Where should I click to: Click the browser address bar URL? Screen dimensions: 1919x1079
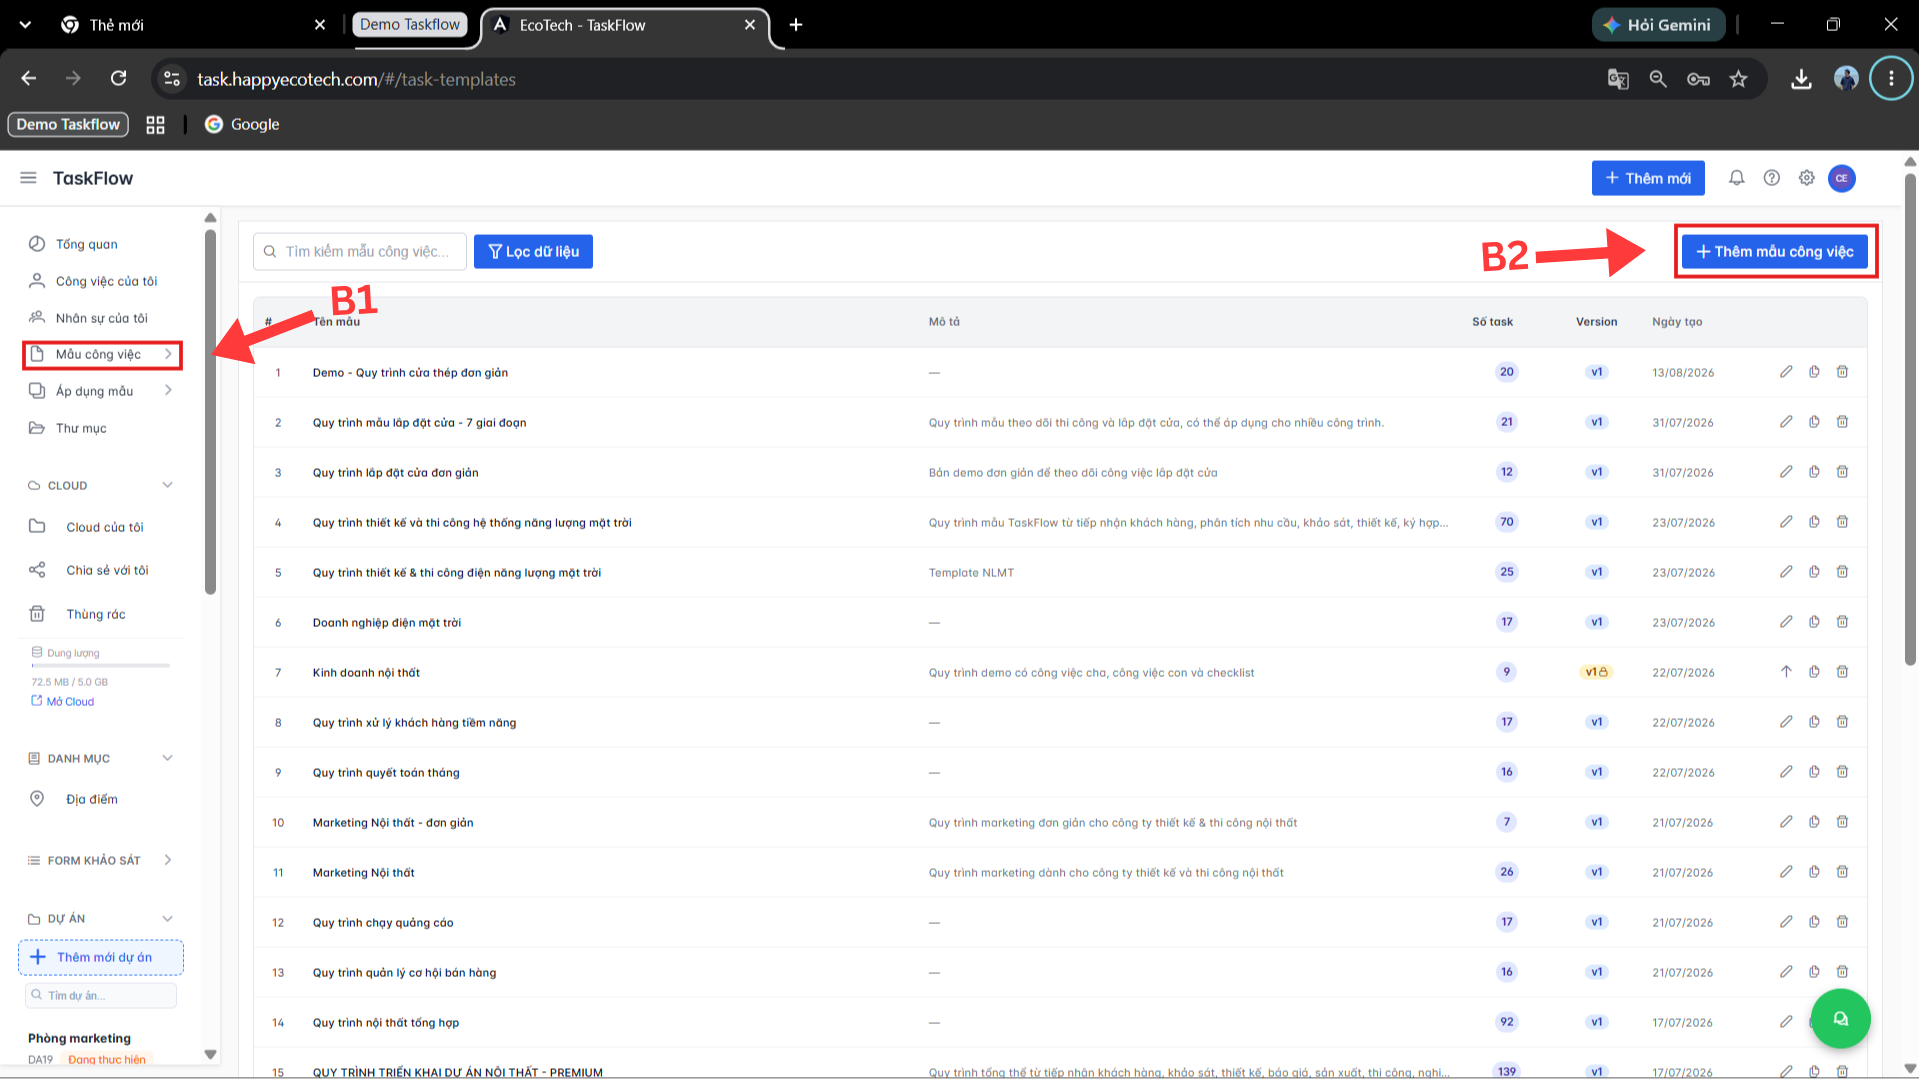356,79
